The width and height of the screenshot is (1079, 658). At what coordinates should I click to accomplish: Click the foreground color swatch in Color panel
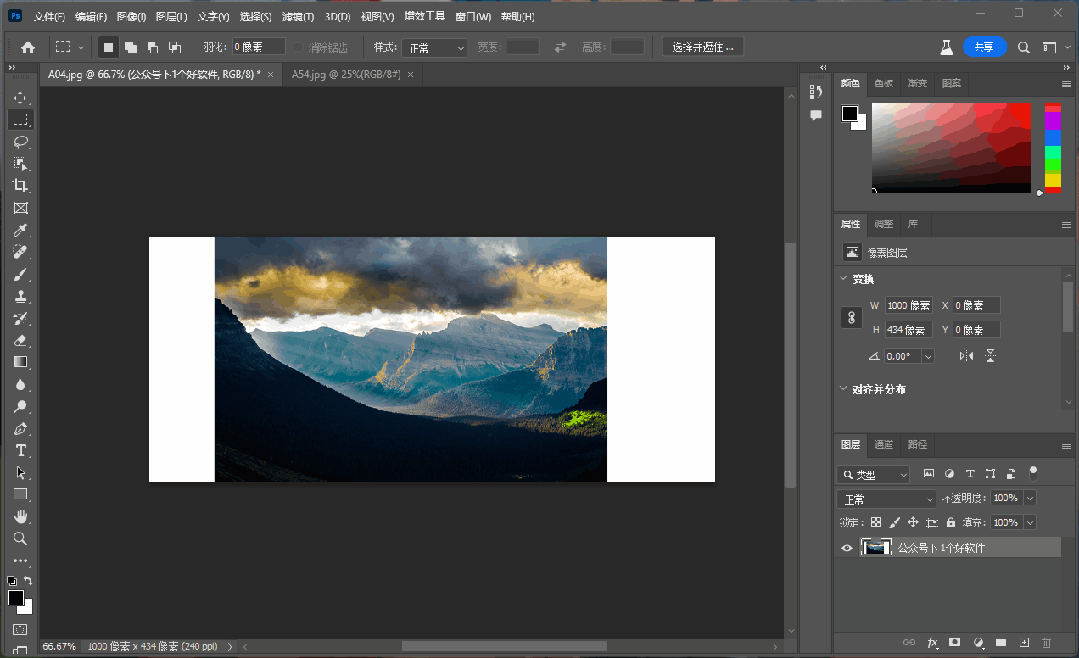coord(849,113)
